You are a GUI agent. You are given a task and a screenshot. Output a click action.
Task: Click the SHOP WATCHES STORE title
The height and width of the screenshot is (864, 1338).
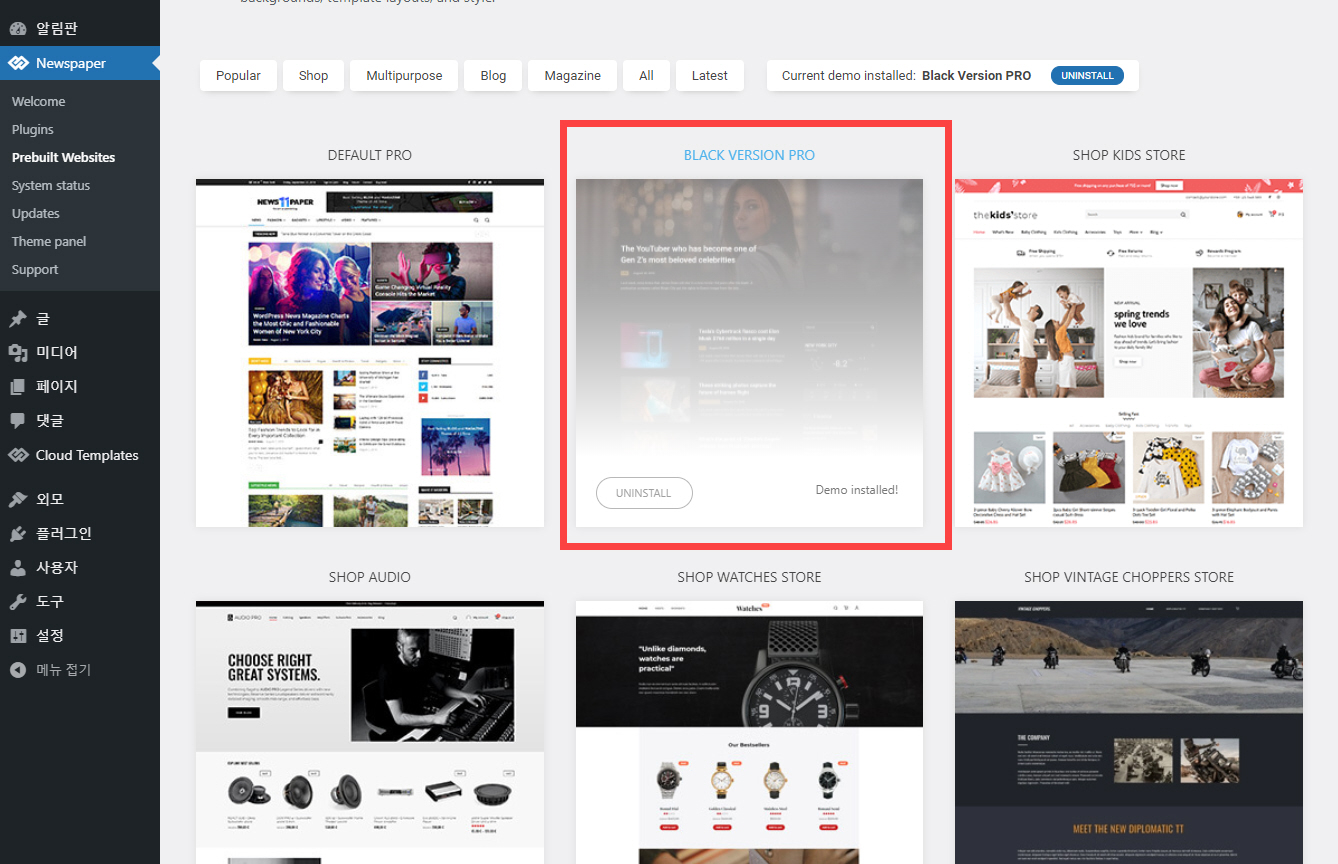click(749, 577)
